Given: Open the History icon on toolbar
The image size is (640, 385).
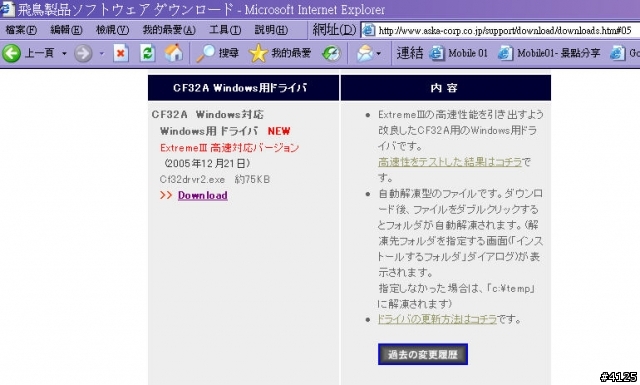Looking at the screenshot, I should coord(331,53).
